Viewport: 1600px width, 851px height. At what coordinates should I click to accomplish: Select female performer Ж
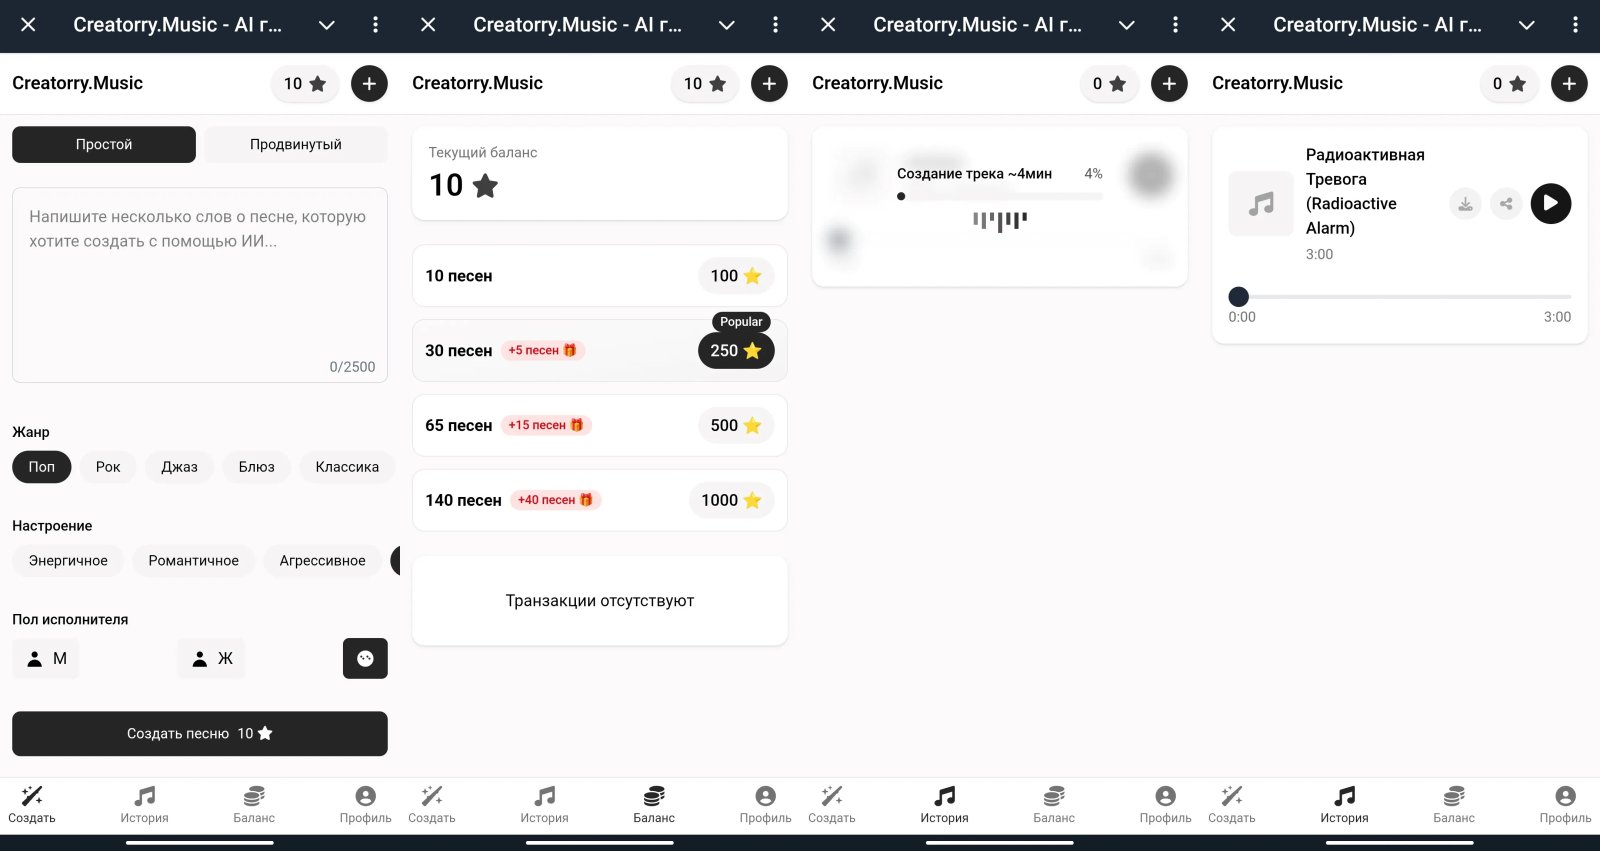coord(211,658)
